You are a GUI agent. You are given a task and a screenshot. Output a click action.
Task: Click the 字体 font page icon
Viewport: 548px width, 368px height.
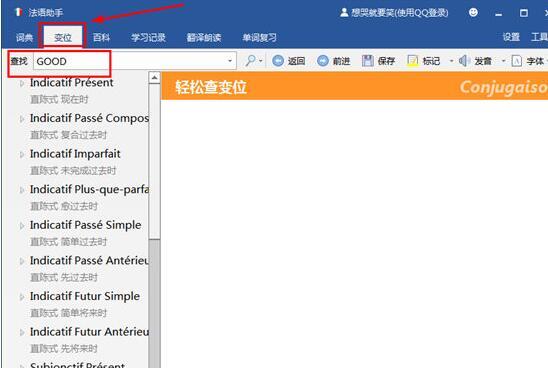coord(517,61)
